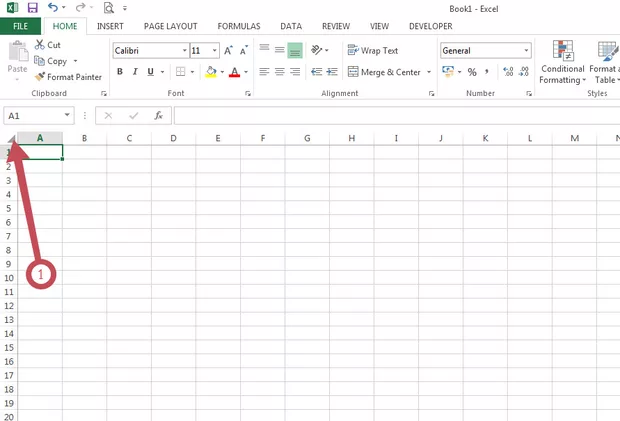Viewport: 620px width, 421px height.
Task: Apply the Borders button
Action: pos(180,72)
